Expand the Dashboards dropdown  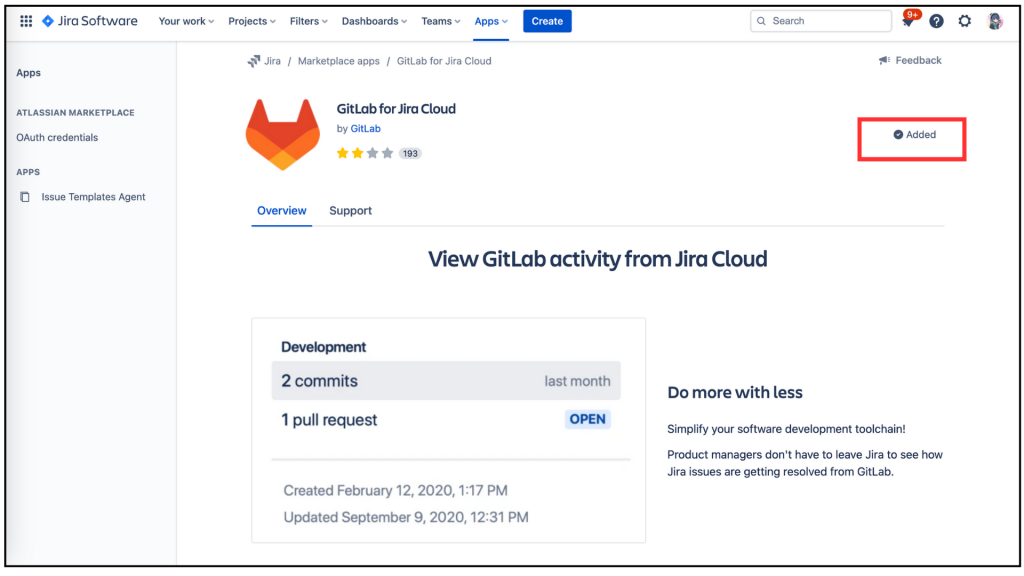click(x=374, y=21)
